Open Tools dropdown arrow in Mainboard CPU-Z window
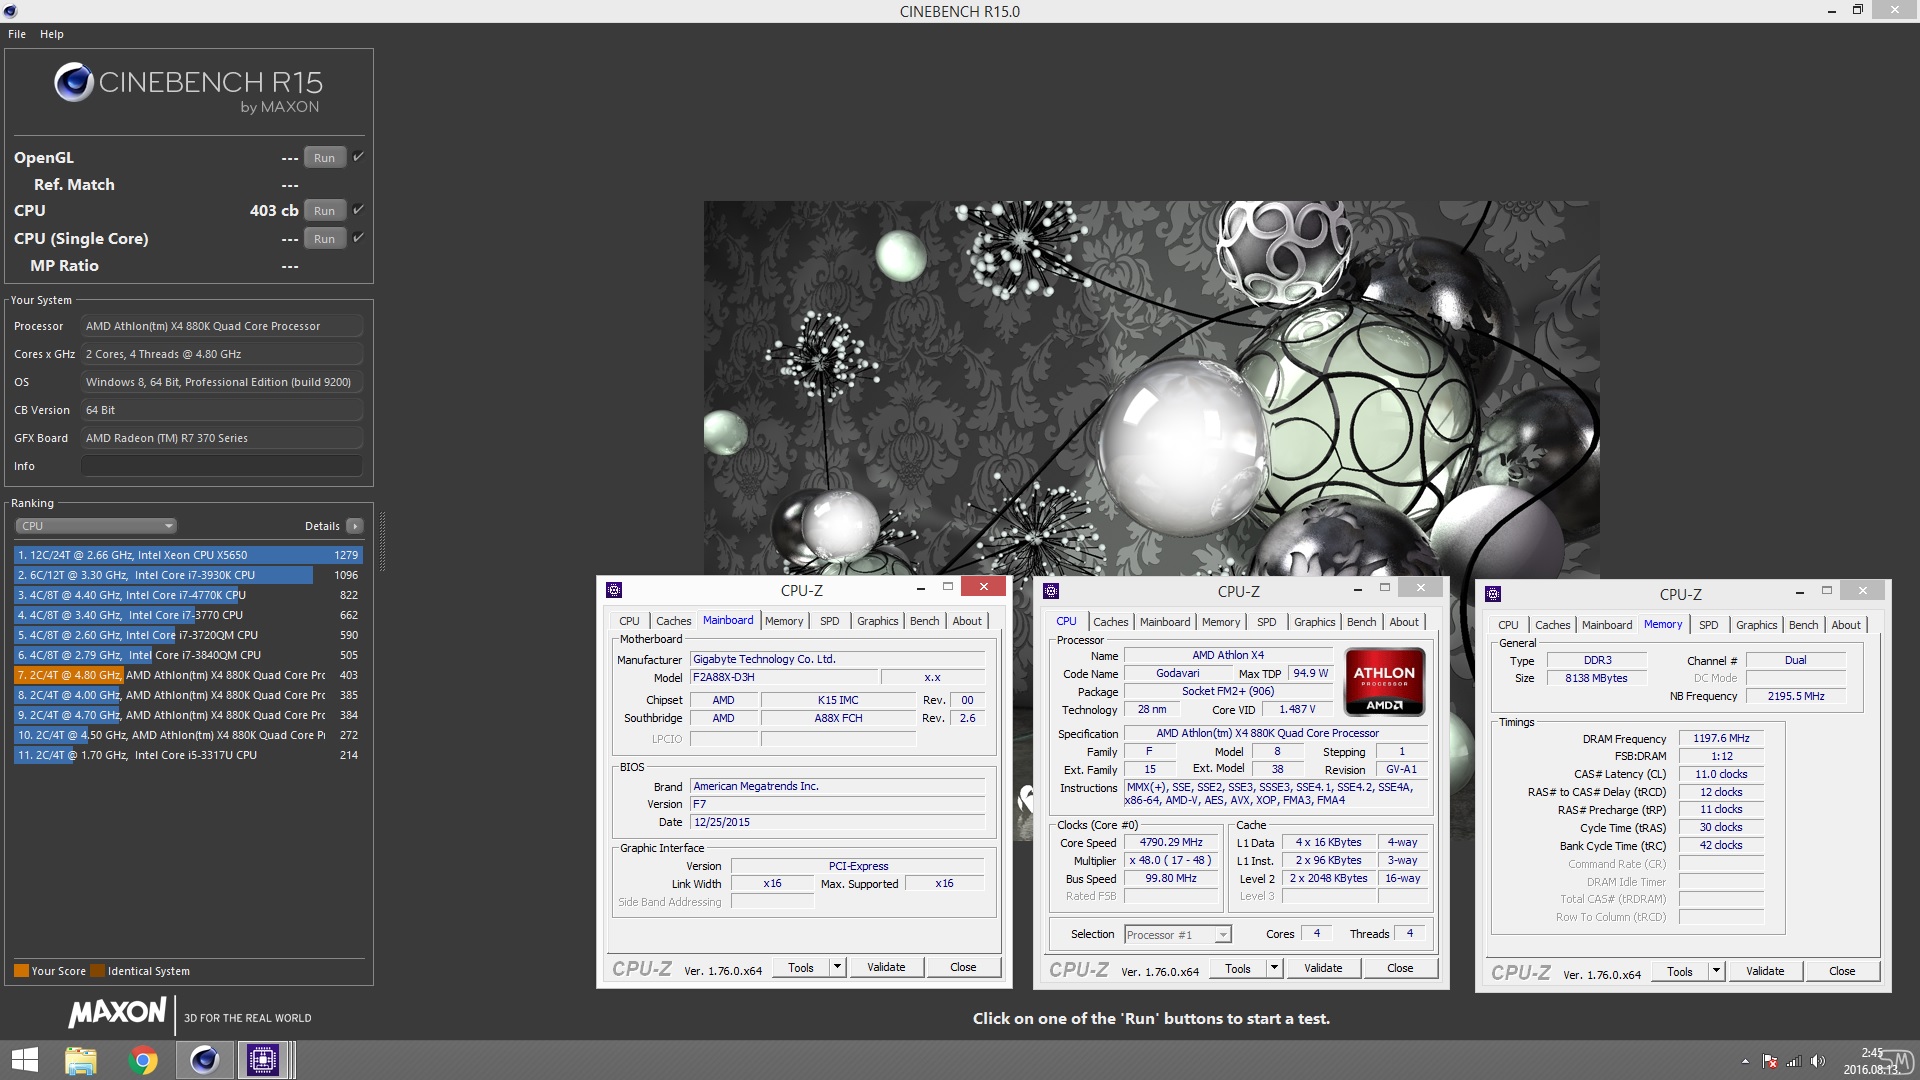Viewport: 1920px width, 1080px height. pyautogui.click(x=838, y=968)
